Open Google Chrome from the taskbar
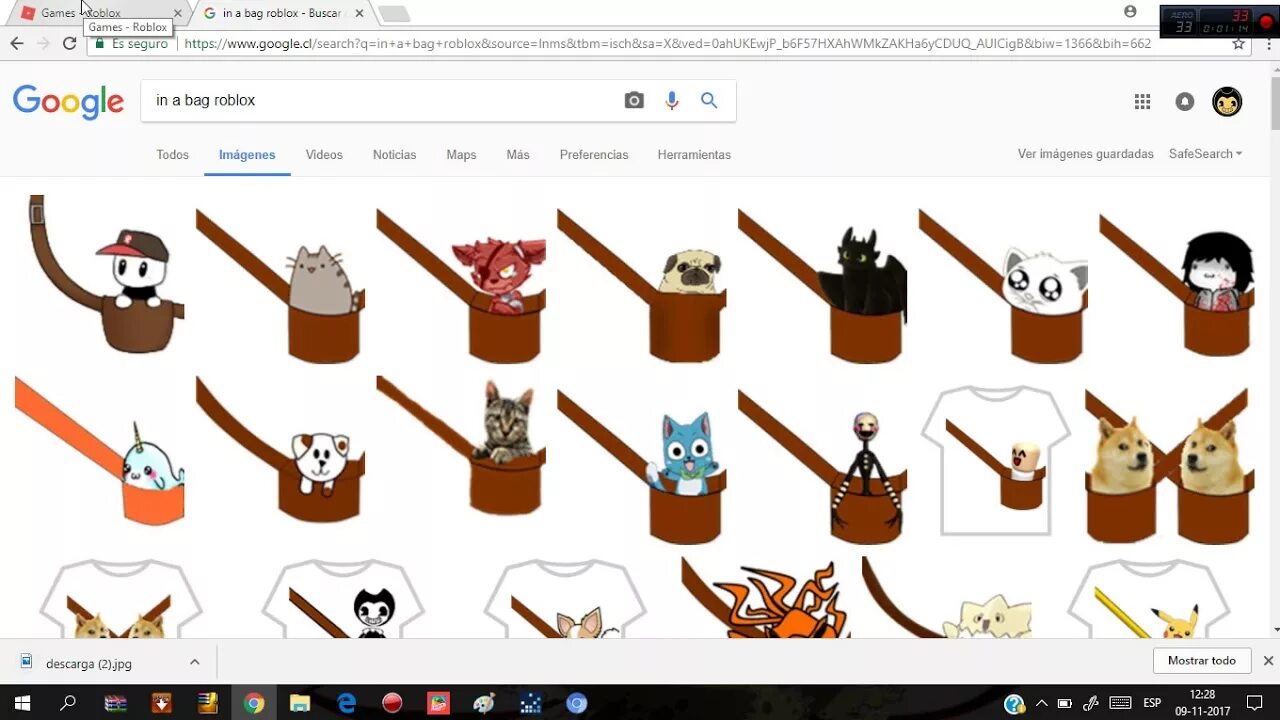 pyautogui.click(x=254, y=703)
